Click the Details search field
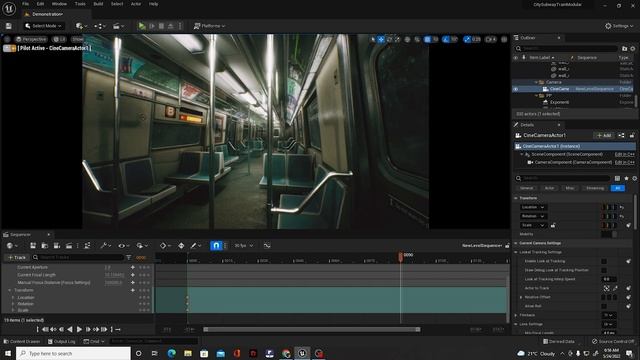640x360 pixels. (562, 178)
